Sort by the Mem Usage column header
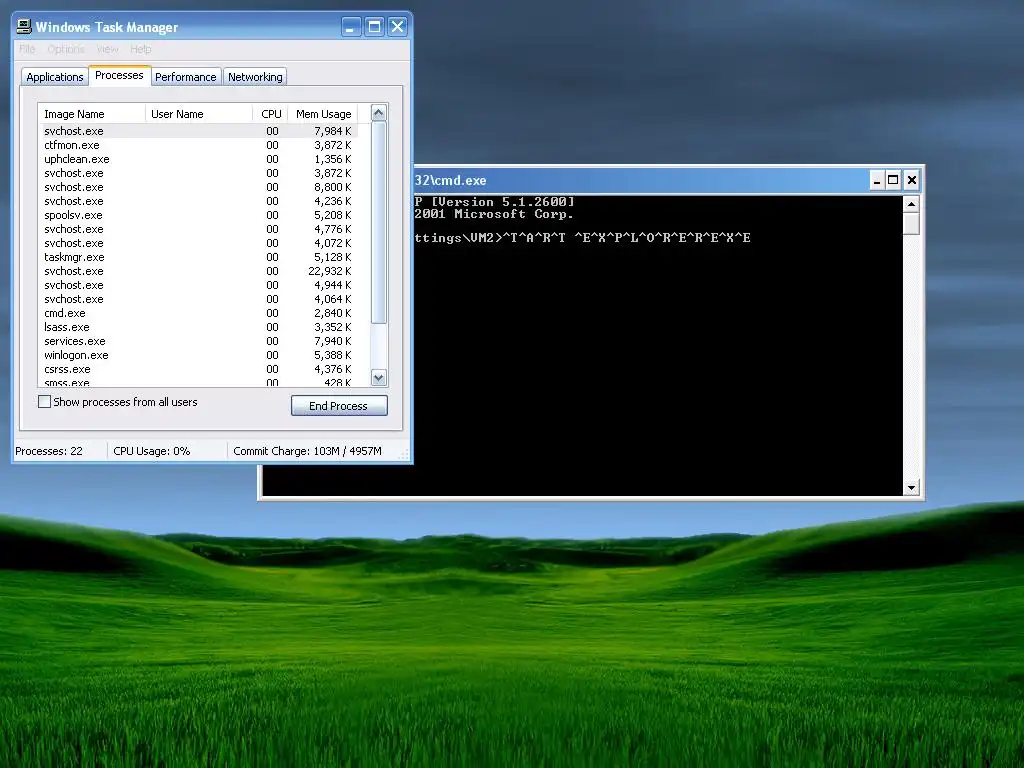The image size is (1024, 768). point(323,114)
